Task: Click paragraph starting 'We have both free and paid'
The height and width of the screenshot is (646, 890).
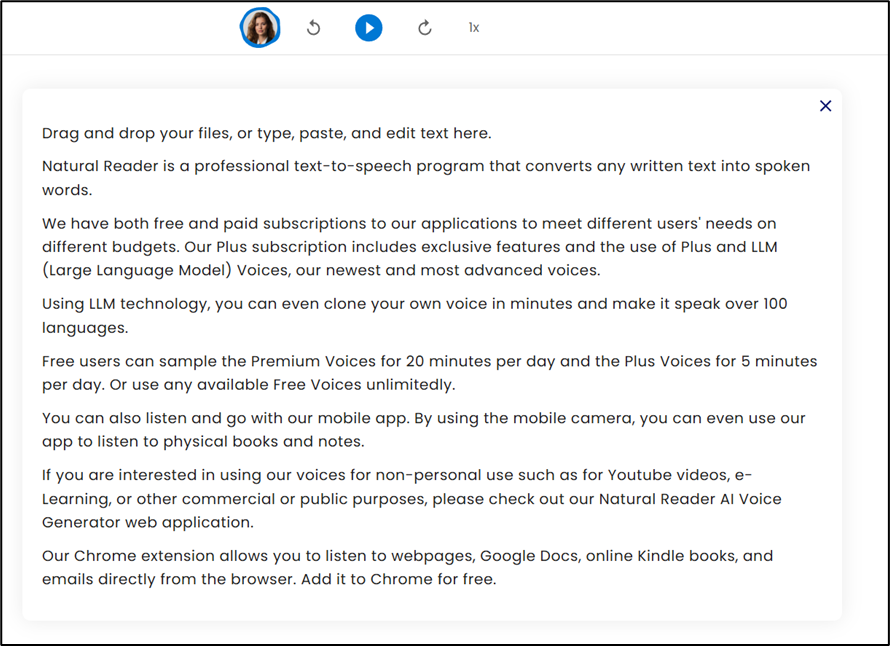Action: pos(410,247)
